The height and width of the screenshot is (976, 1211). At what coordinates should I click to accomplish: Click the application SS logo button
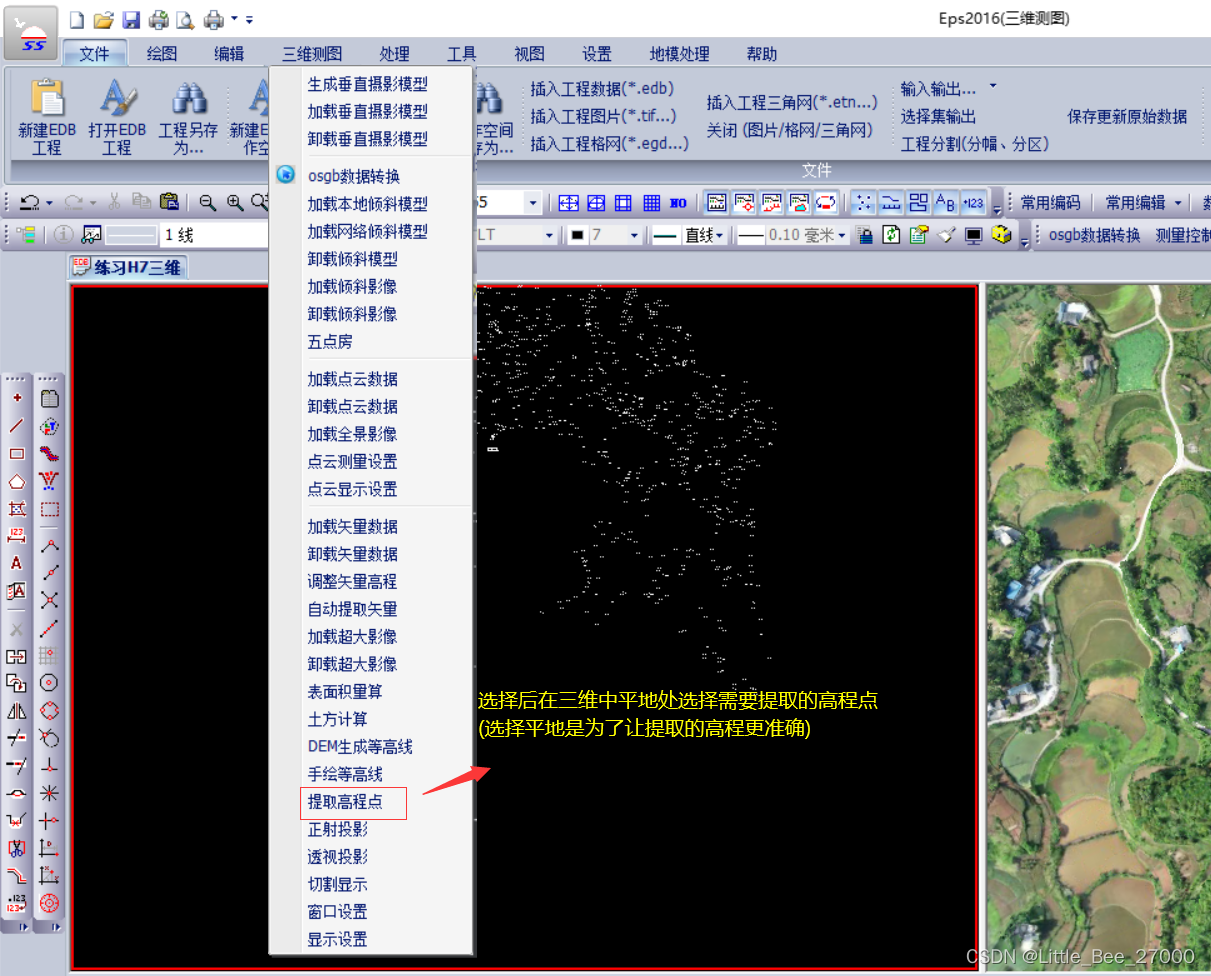[31, 31]
